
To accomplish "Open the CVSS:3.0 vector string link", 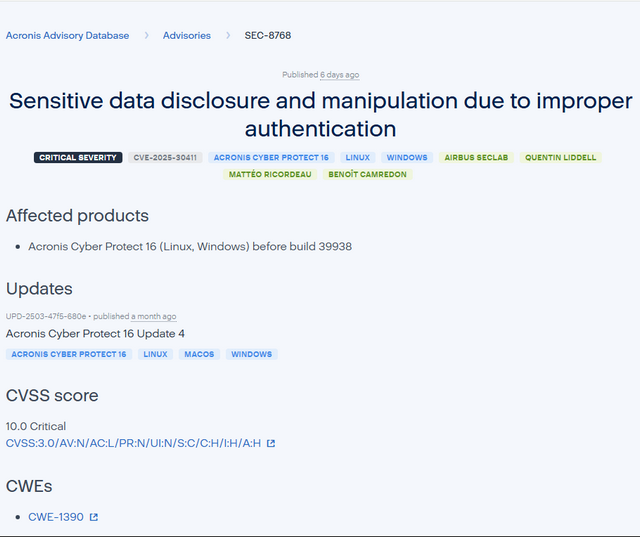I will click(133, 443).
